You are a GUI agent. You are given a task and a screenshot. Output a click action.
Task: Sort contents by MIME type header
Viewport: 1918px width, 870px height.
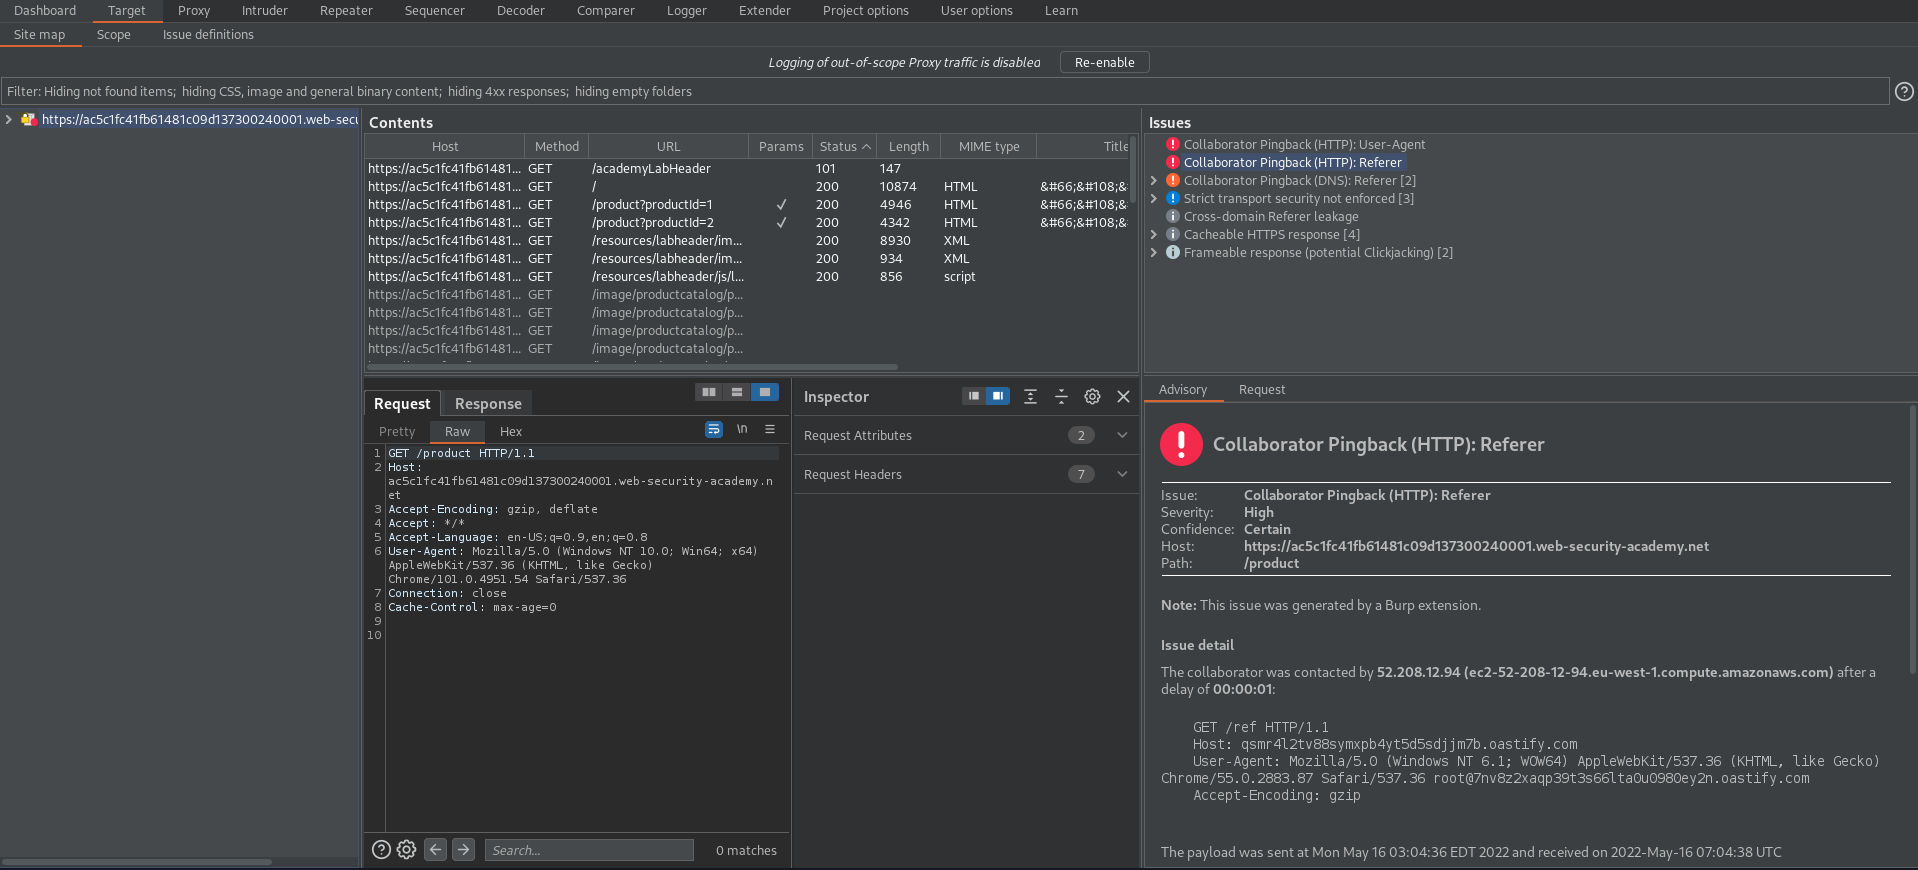coord(988,146)
